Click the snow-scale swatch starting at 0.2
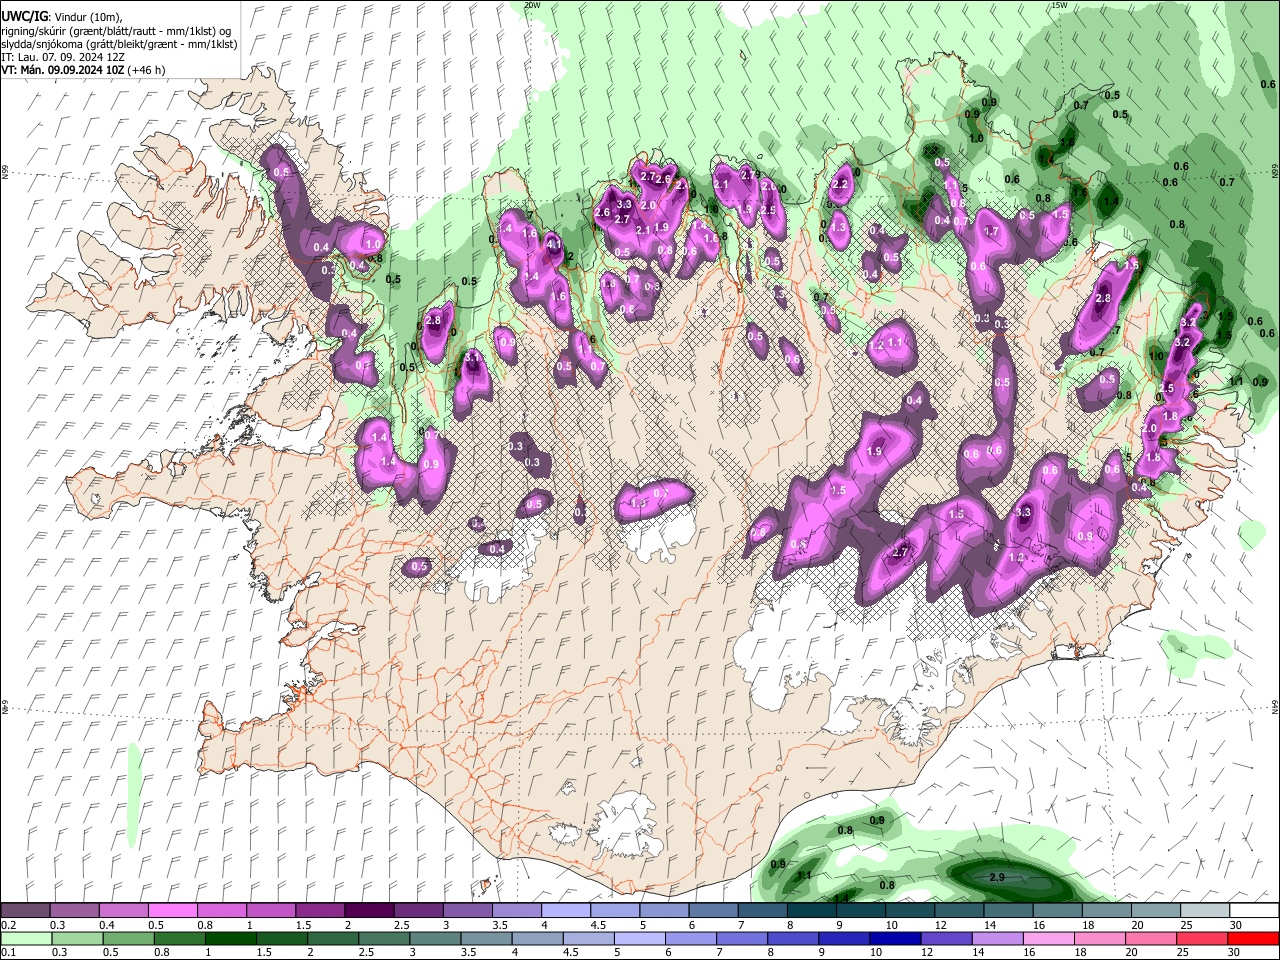This screenshot has height=960, width=1280. [25, 911]
